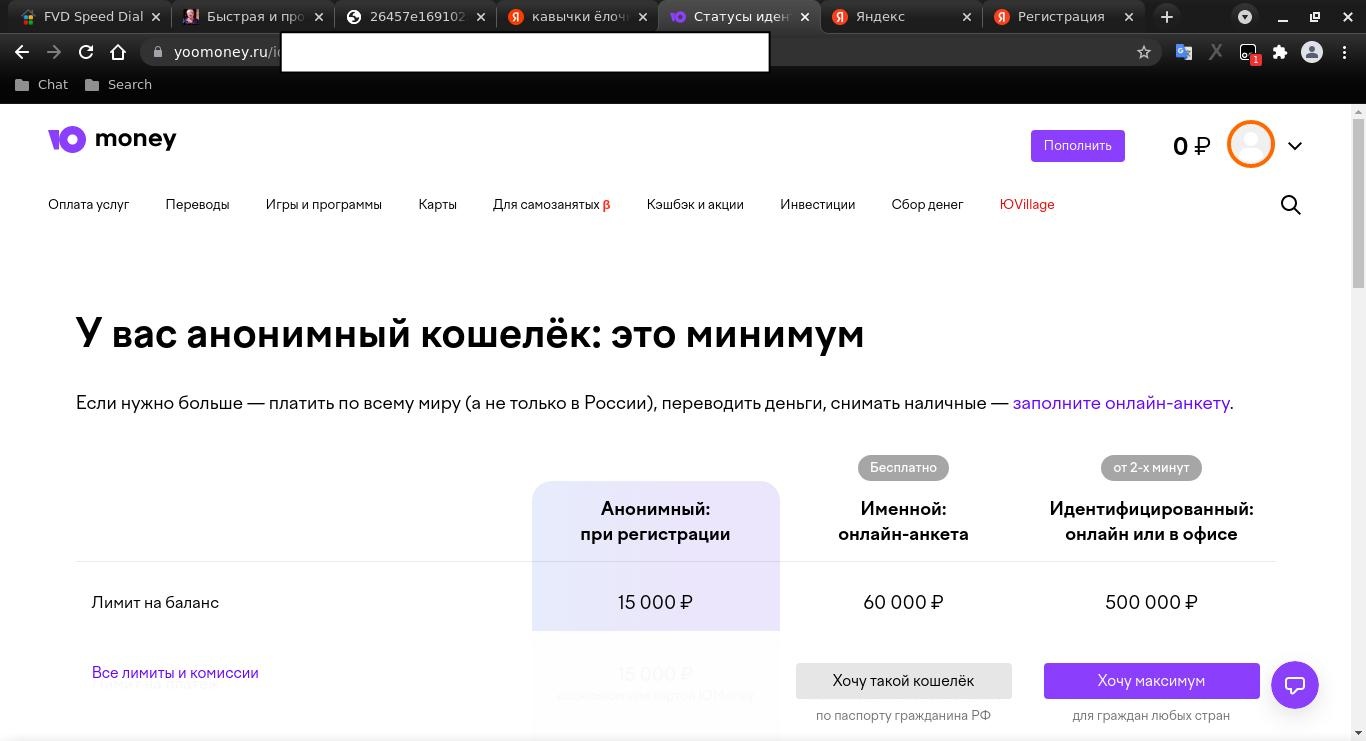Open the заполните онлайн-анкету link
This screenshot has width=1366, height=741.
tap(1121, 403)
